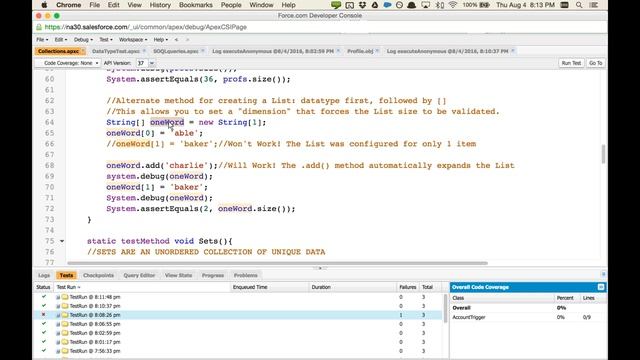Expand the TestRun @ 8:11:48 pm row
Screen dimensions: 640x360
(x=58, y=297)
